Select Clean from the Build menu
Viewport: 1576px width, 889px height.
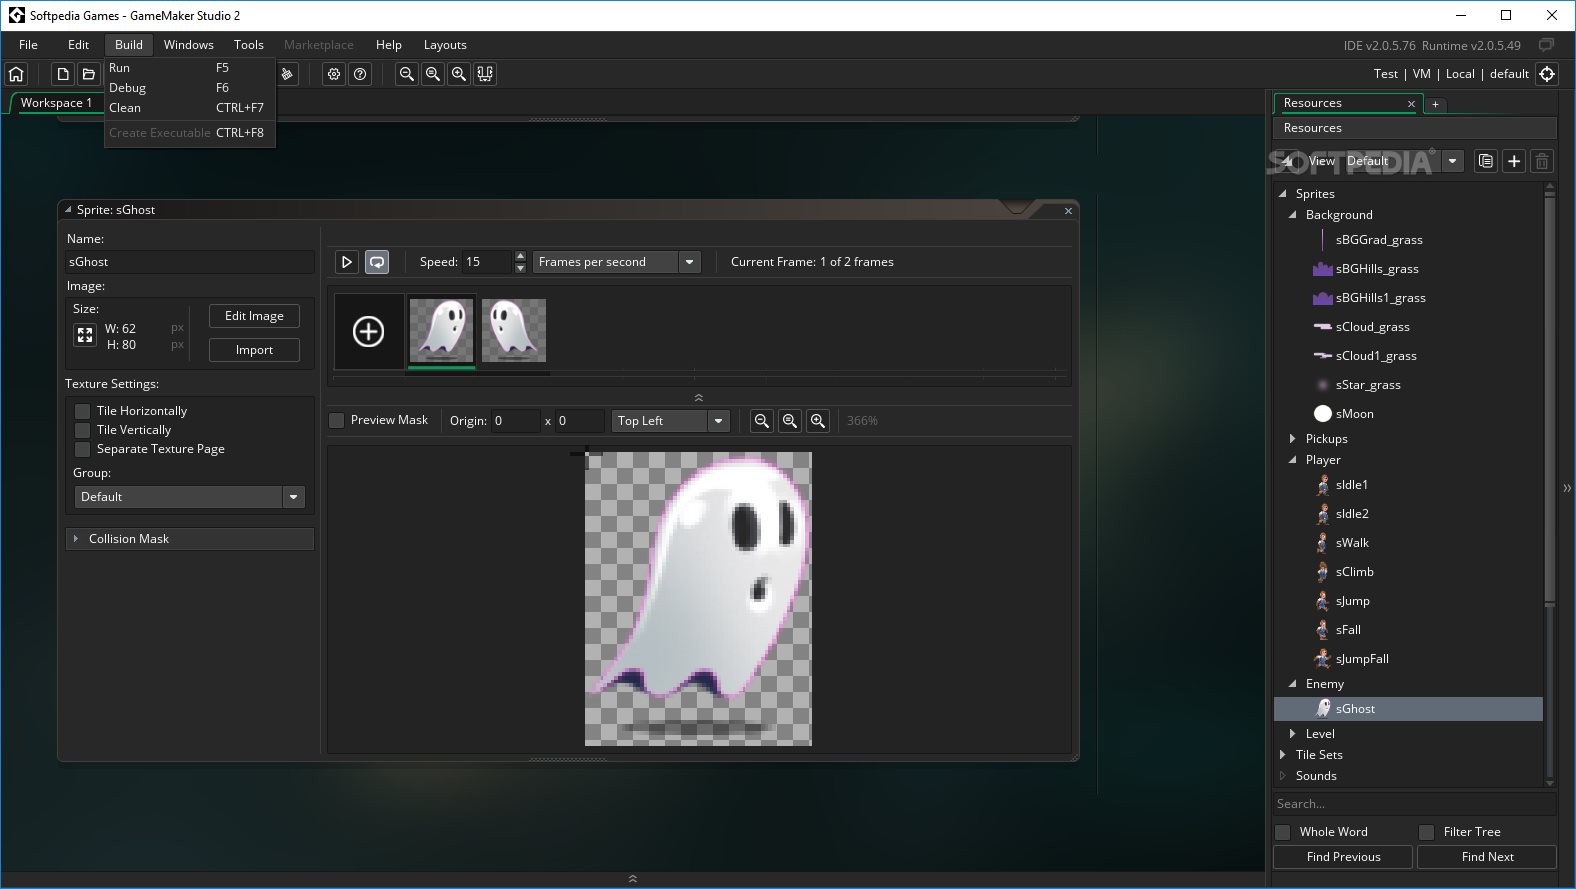coord(189,108)
